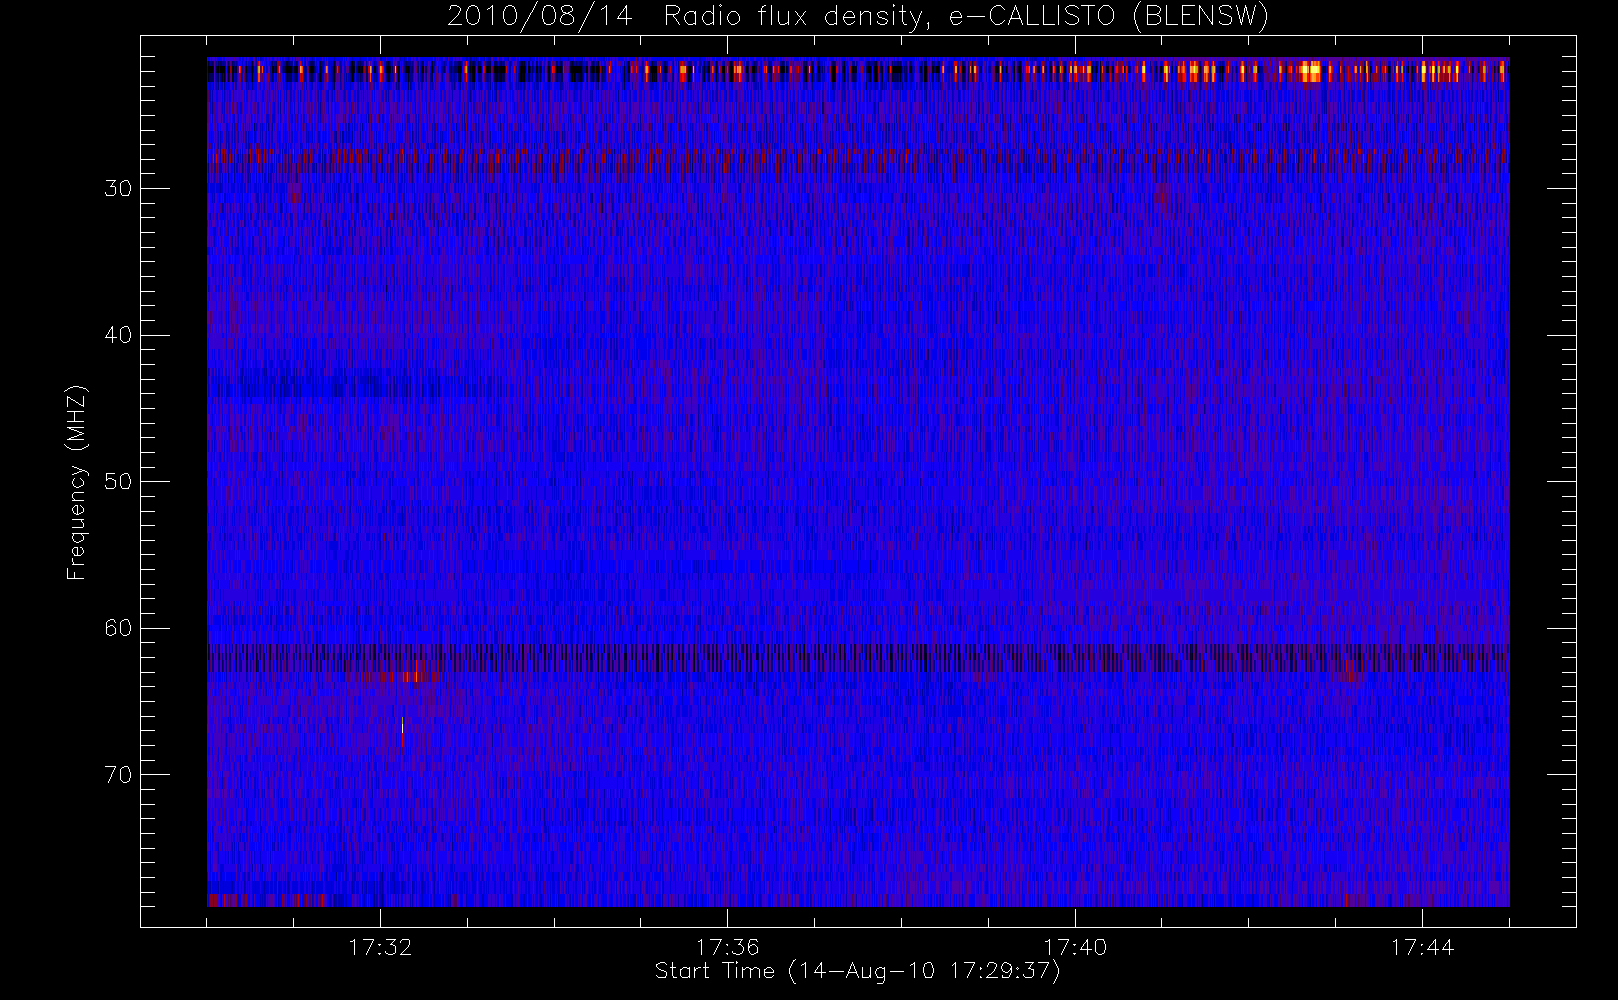This screenshot has width=1618, height=1000.
Task: Click the time tick label '17:44'
Action: click(1422, 946)
